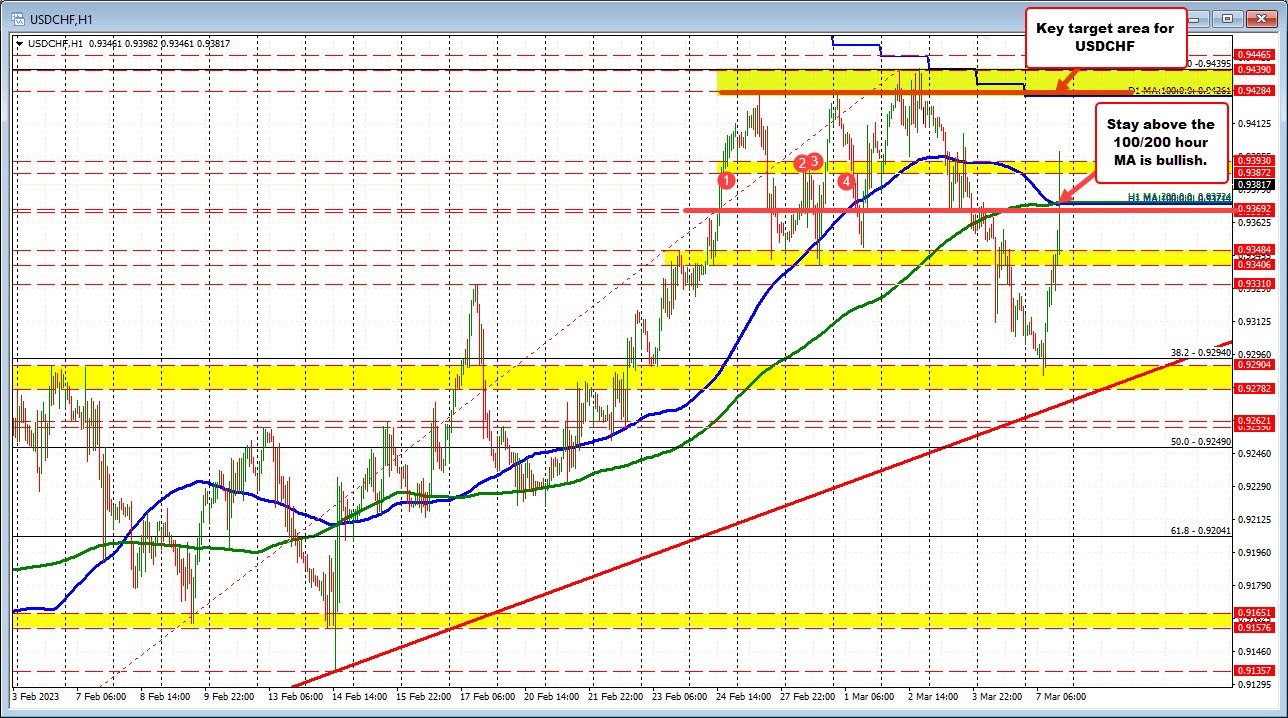Viewport: 1288px width, 718px height.
Task: Click the current price label 0.93817
Action: pyautogui.click(x=1255, y=185)
